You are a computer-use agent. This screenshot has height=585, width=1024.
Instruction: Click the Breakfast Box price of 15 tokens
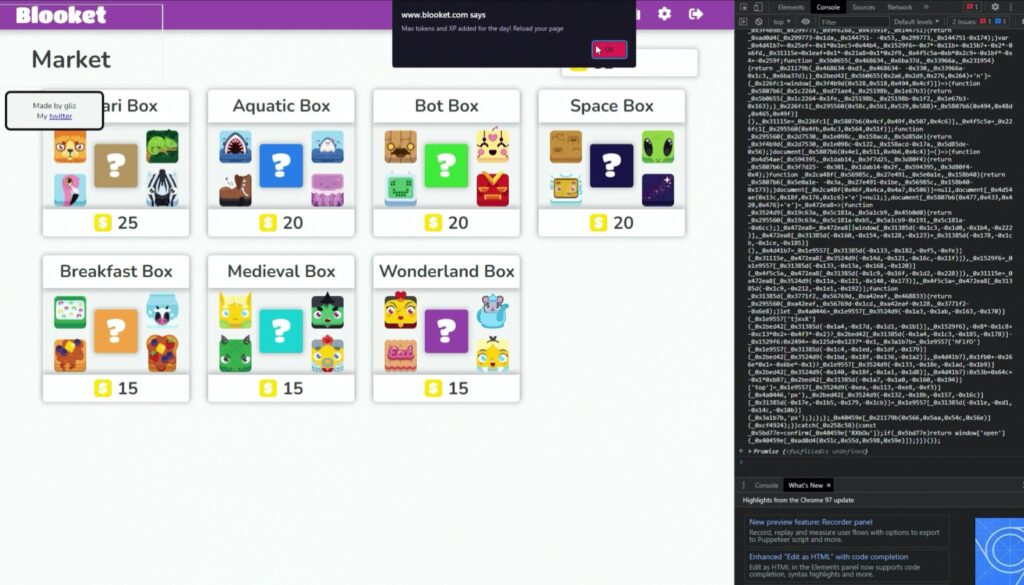click(x=116, y=388)
